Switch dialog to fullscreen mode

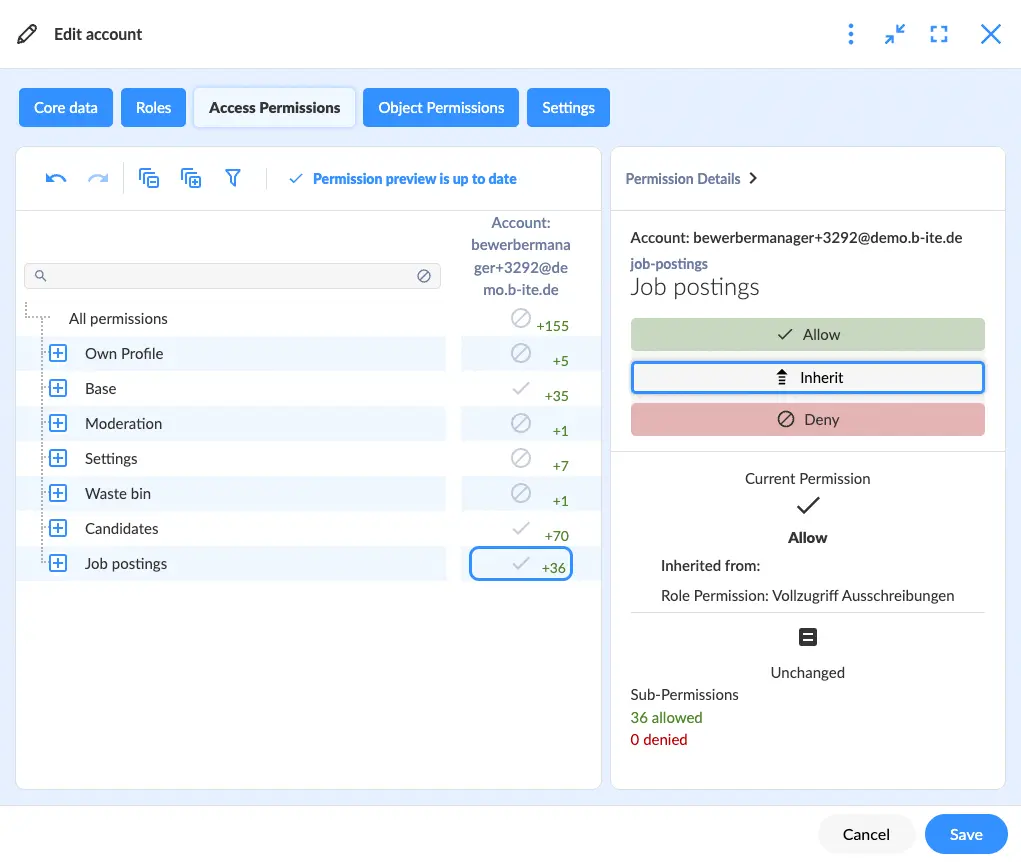click(938, 34)
